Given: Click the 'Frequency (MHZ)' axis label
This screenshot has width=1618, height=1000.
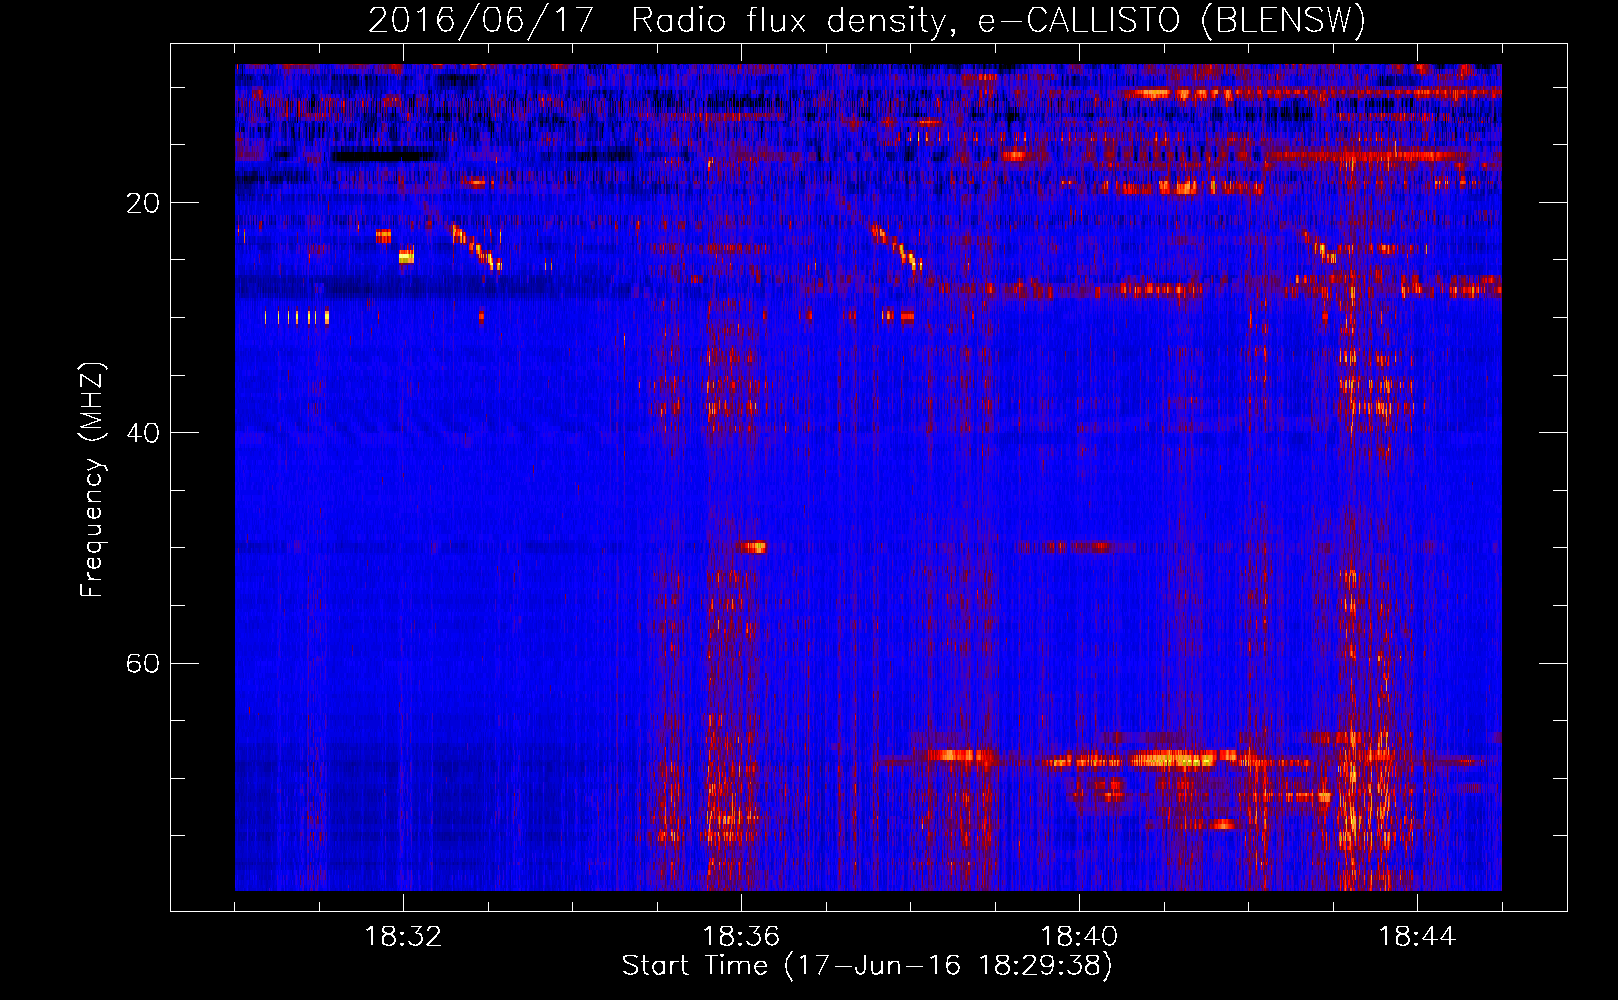Looking at the screenshot, I should click(92, 480).
